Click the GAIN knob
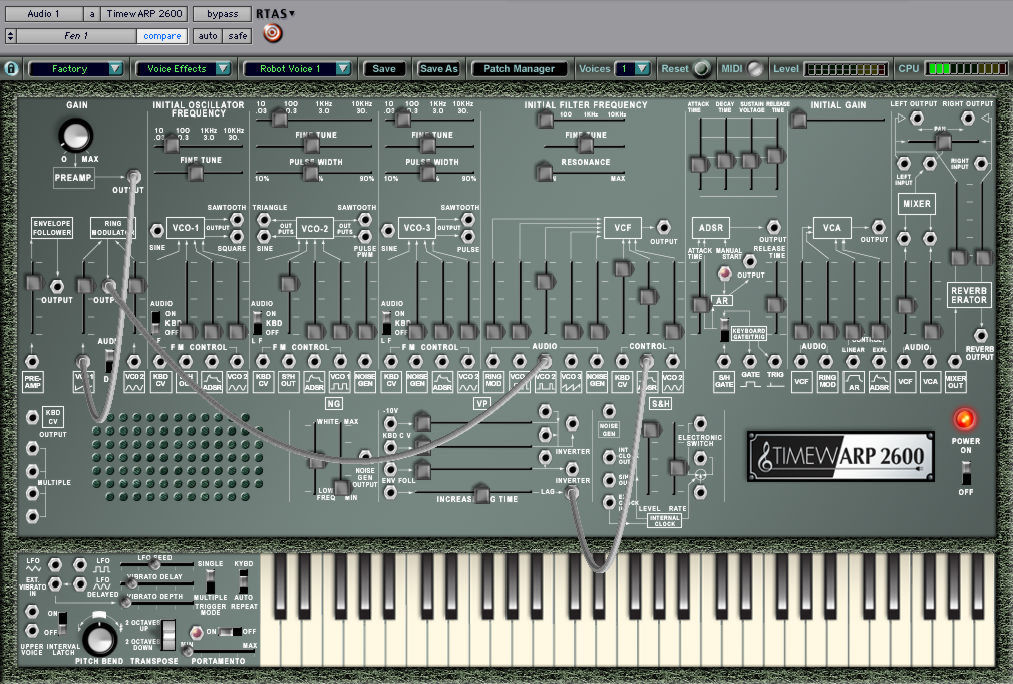The height and width of the screenshot is (684, 1013). 76,135
